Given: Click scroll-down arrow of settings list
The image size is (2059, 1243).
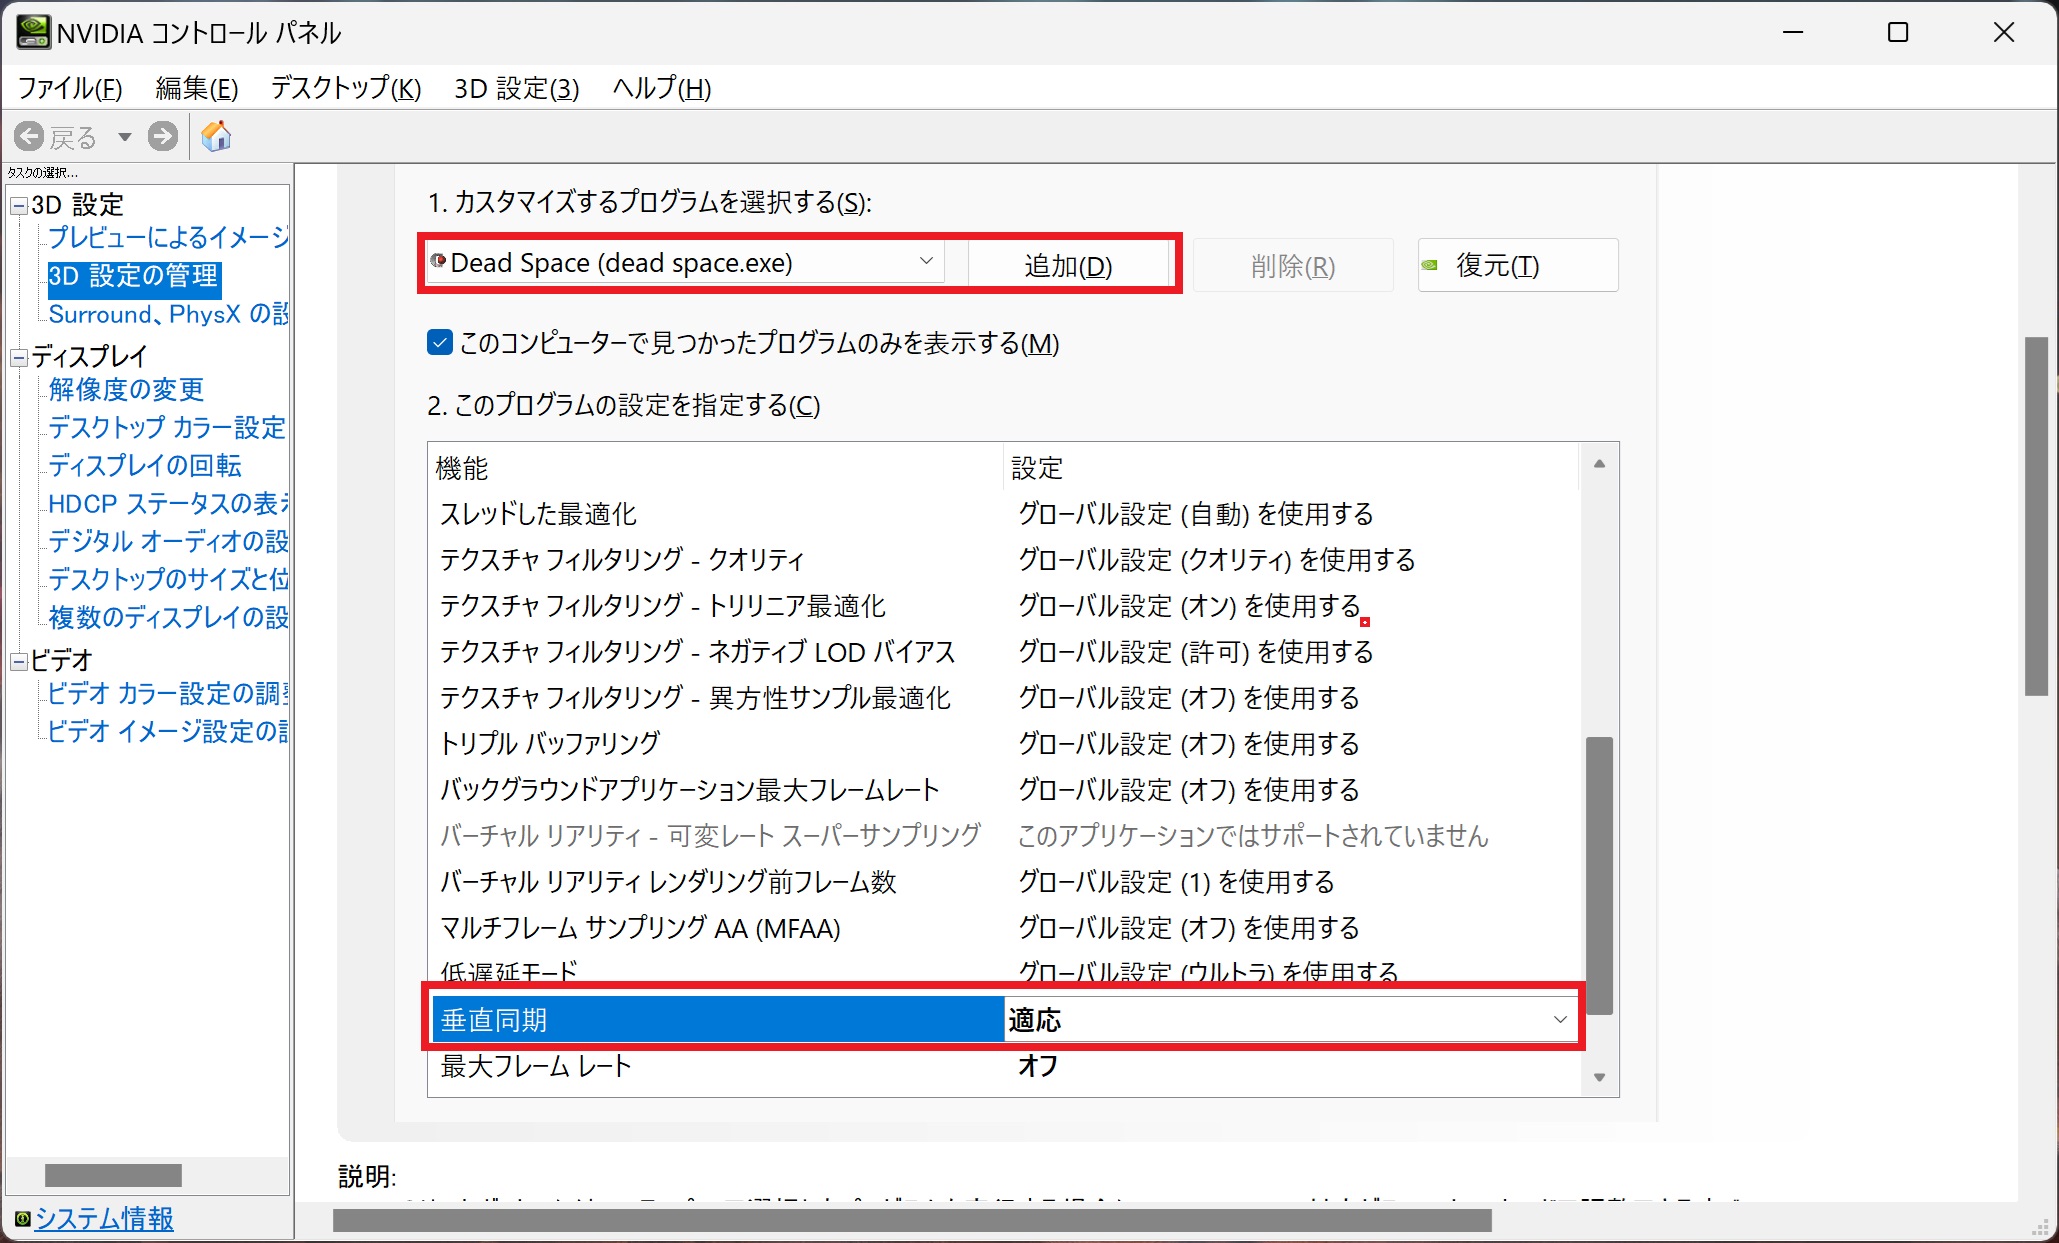Looking at the screenshot, I should coord(1599,1077).
